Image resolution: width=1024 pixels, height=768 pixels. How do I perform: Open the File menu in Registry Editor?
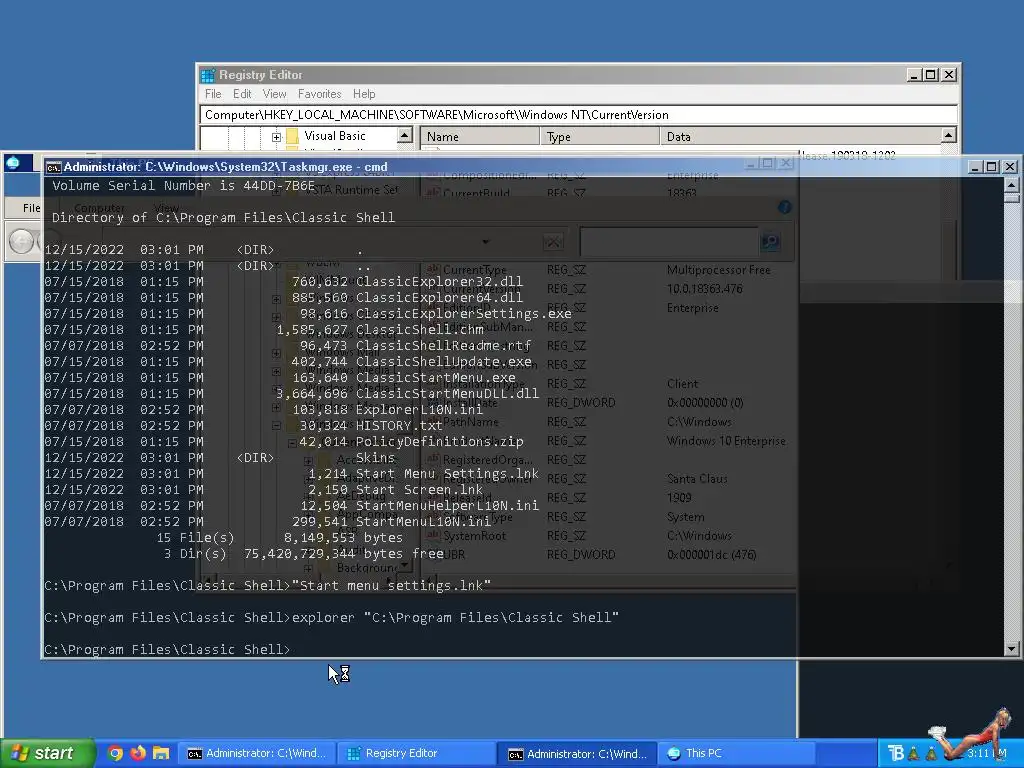click(213, 94)
